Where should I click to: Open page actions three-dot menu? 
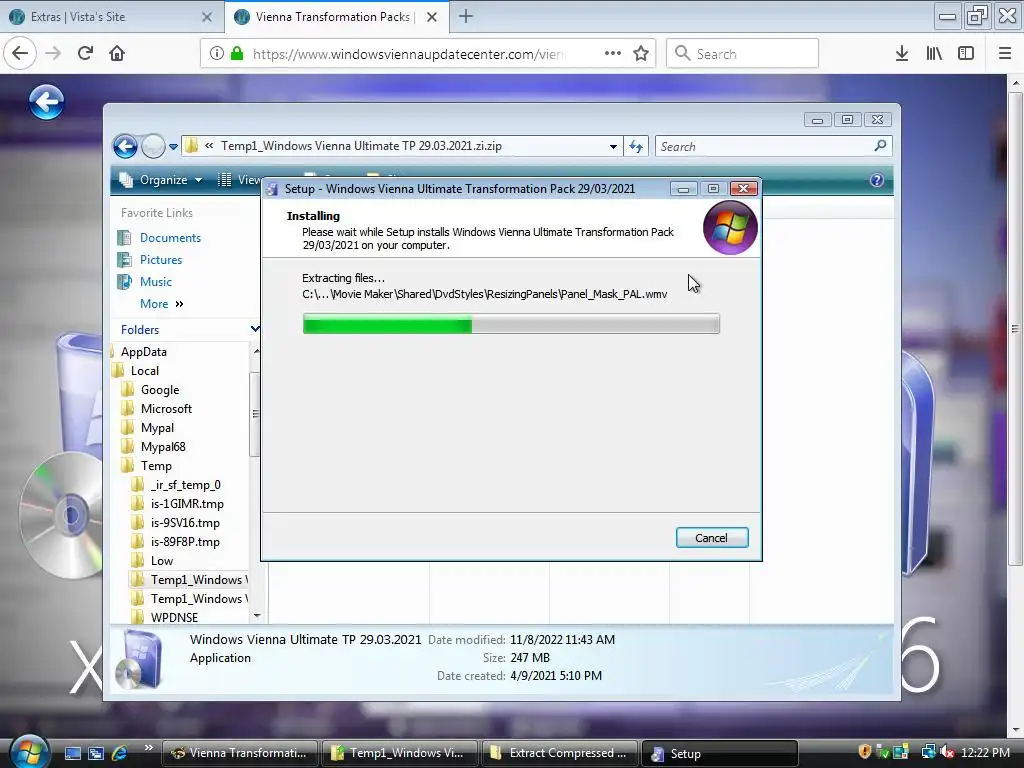[613, 53]
